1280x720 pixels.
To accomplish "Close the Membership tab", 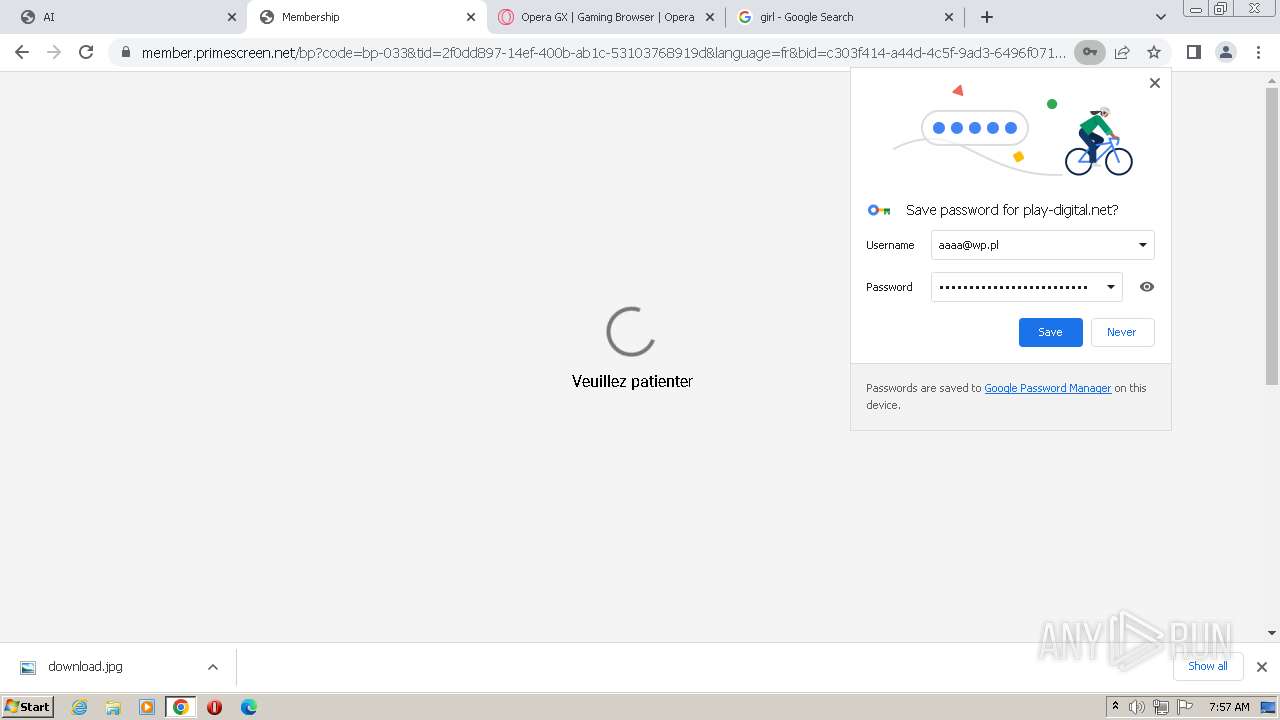I will pos(471,17).
